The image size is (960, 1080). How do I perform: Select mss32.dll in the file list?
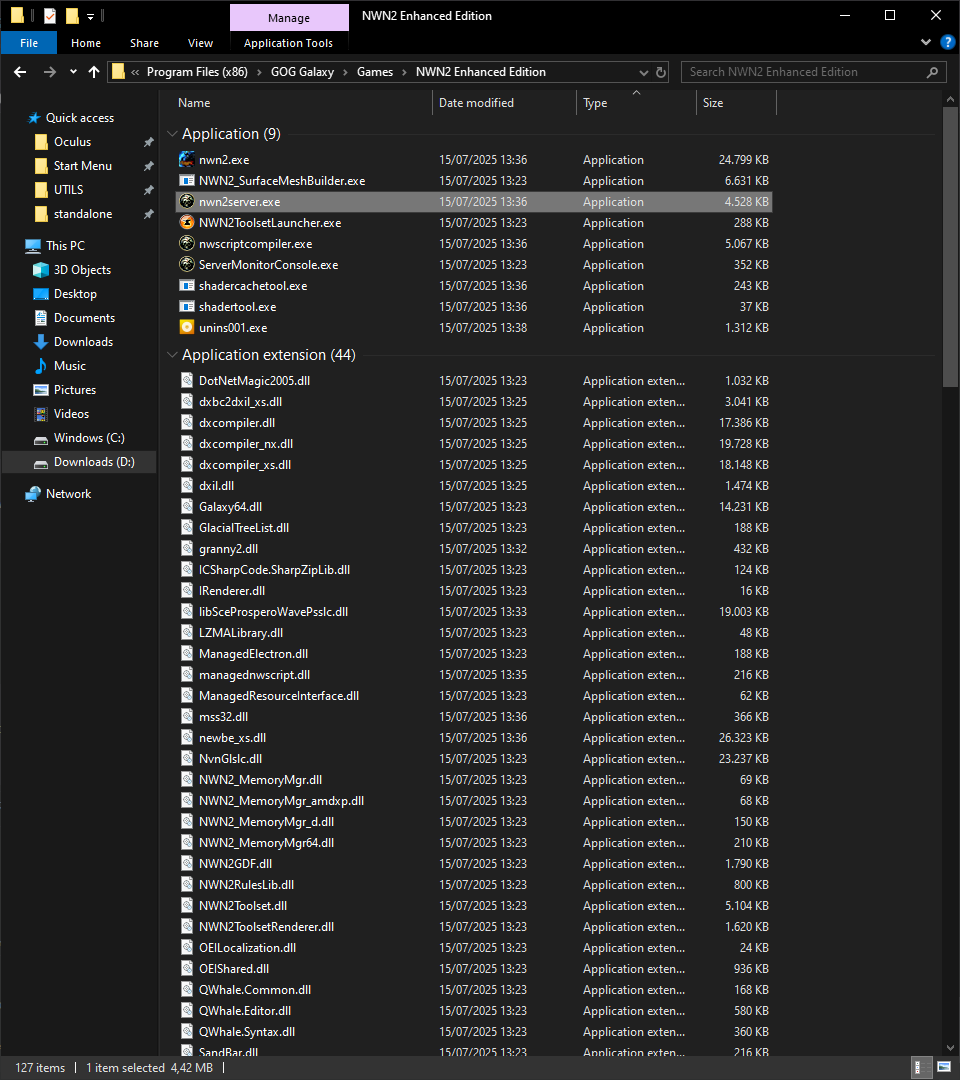tap(223, 717)
